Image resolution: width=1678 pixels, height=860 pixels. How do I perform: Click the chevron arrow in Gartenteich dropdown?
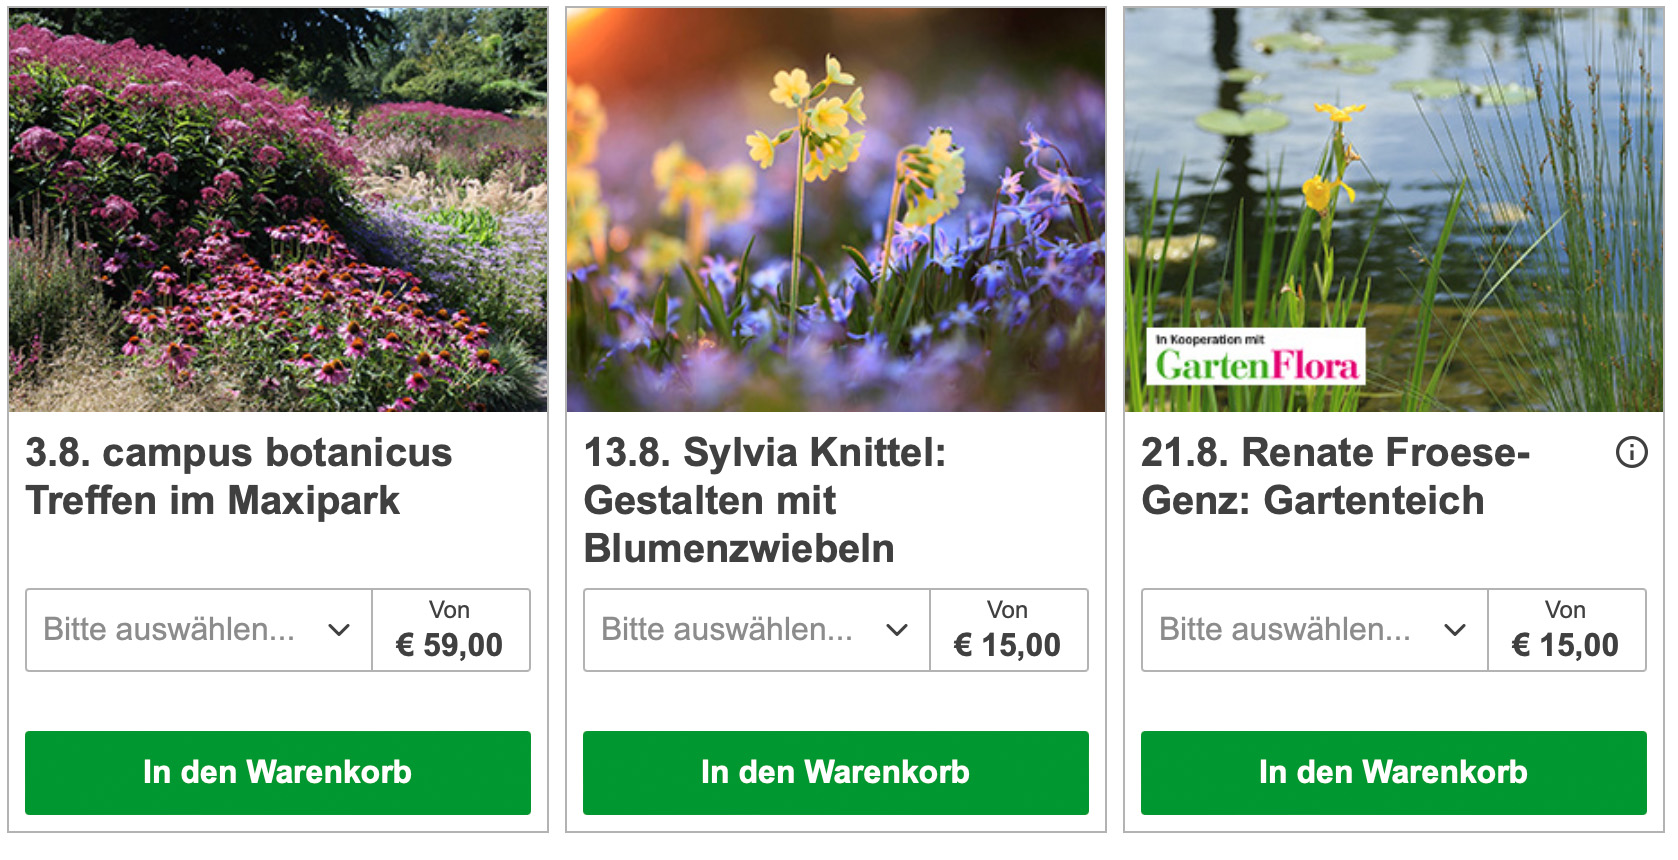pyautogui.click(x=1455, y=630)
